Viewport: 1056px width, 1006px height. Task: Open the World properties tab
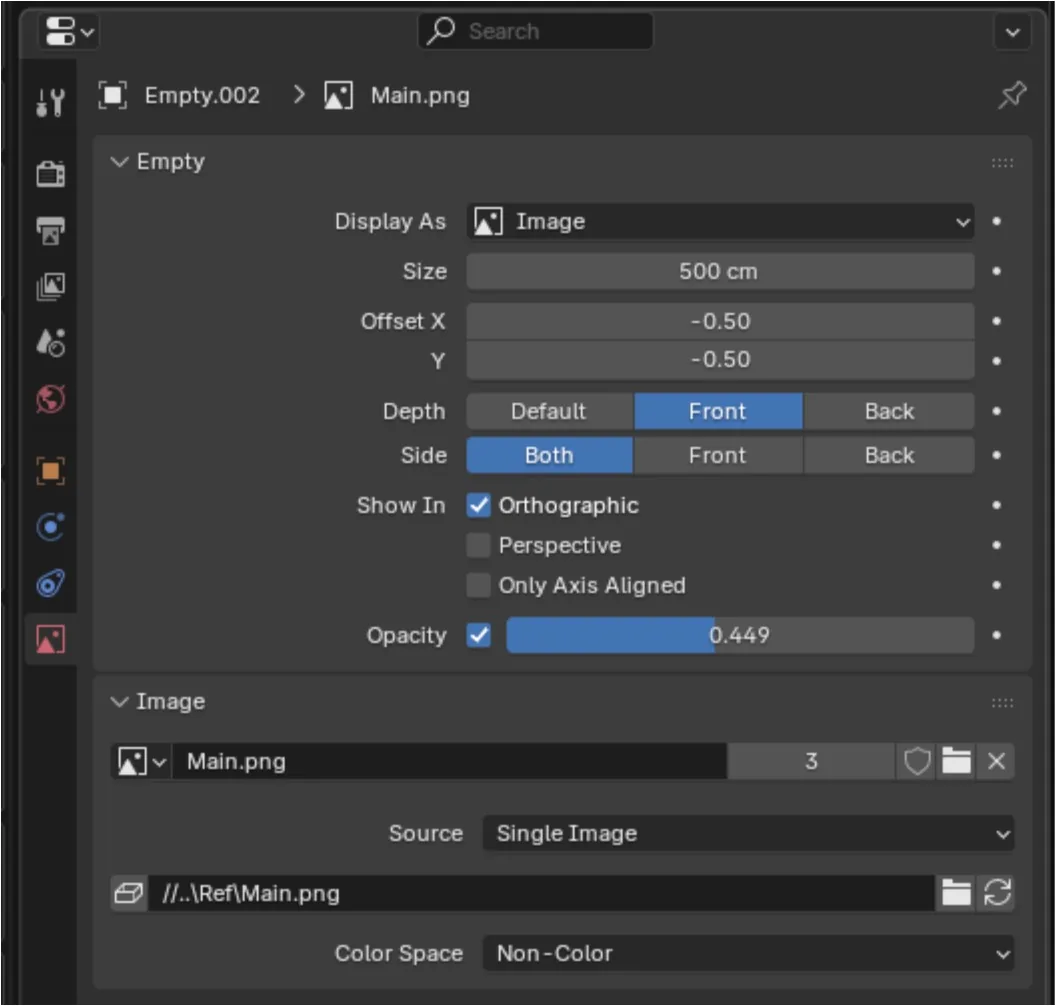click(x=51, y=399)
